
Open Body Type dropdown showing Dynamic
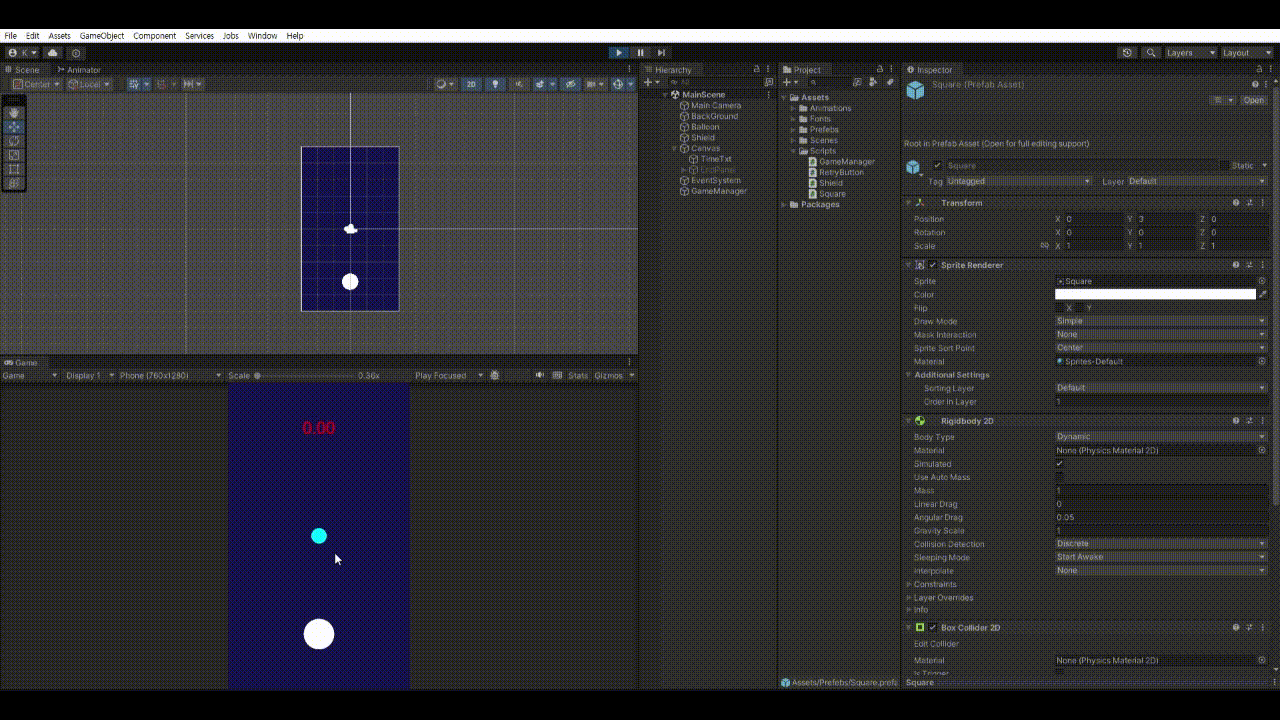1161,437
